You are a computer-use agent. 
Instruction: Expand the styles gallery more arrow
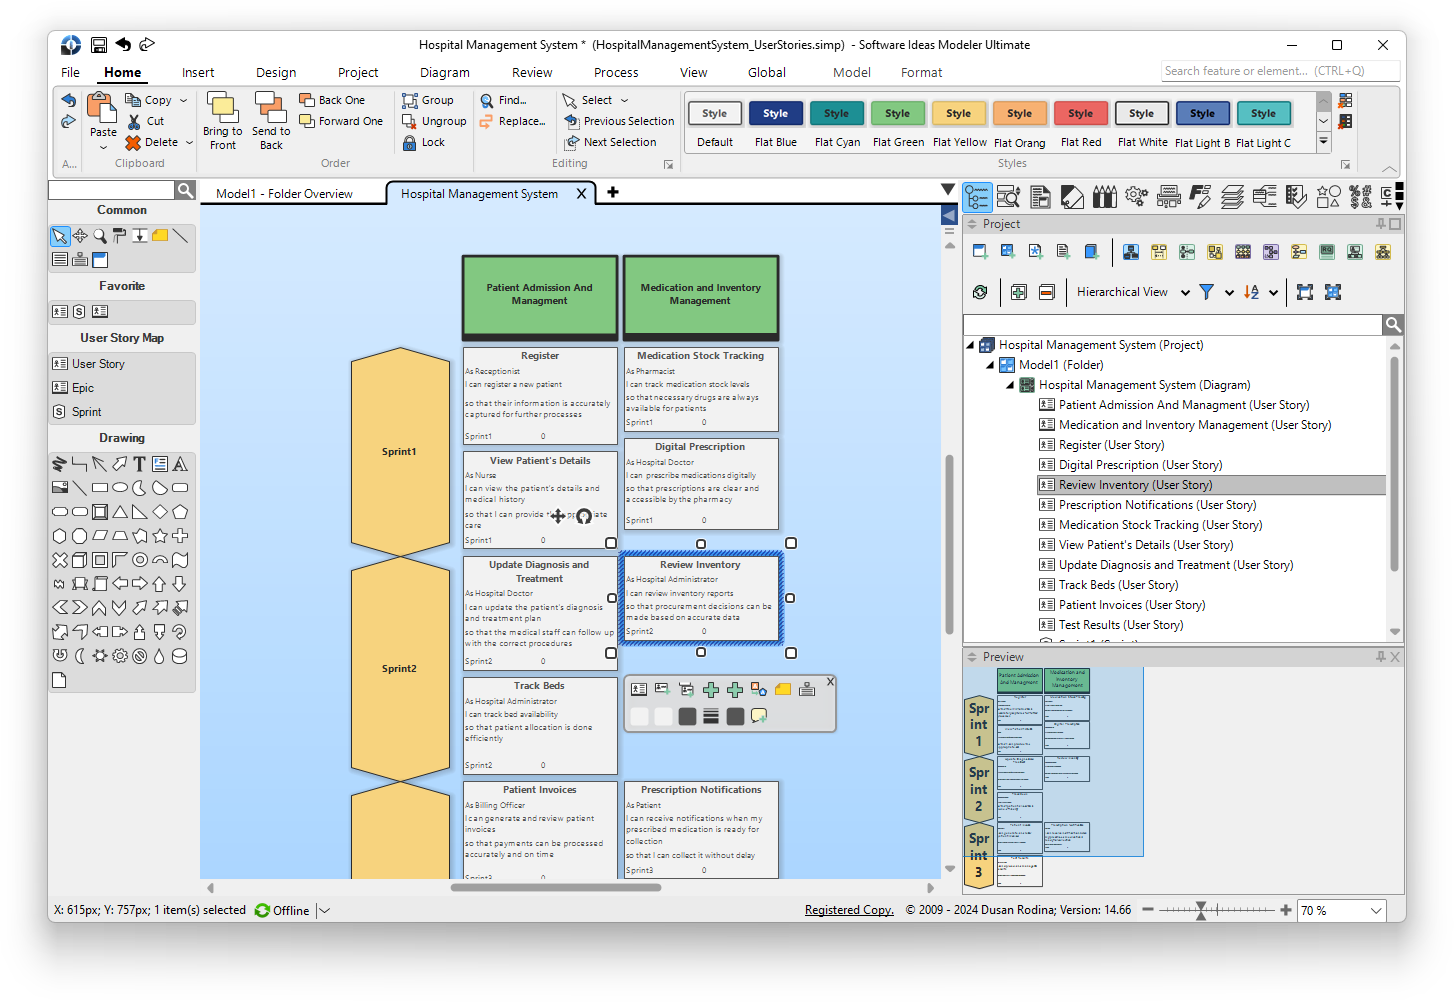1323,142
